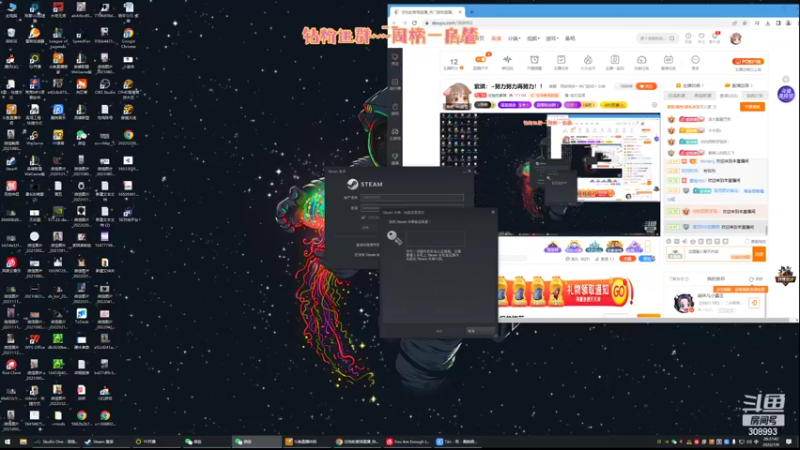The image size is (800, 450).
Task: Click the 礼物领取通知 GO banner
Action: (x=565, y=292)
